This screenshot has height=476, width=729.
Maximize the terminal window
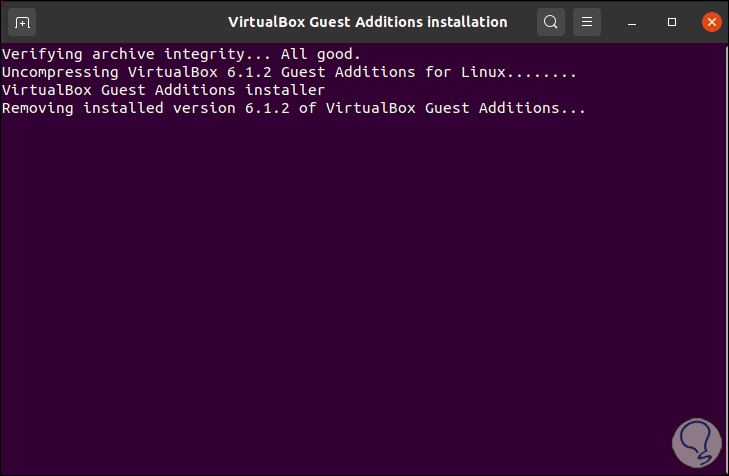[673, 21]
